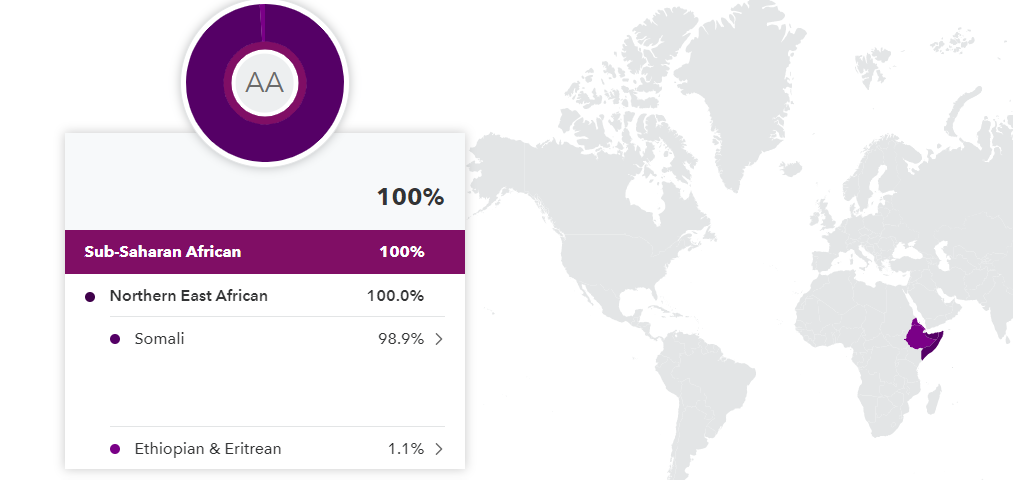Open the Ethiopian & Eritrean label
The width and height of the screenshot is (1013, 480).
pos(208,448)
